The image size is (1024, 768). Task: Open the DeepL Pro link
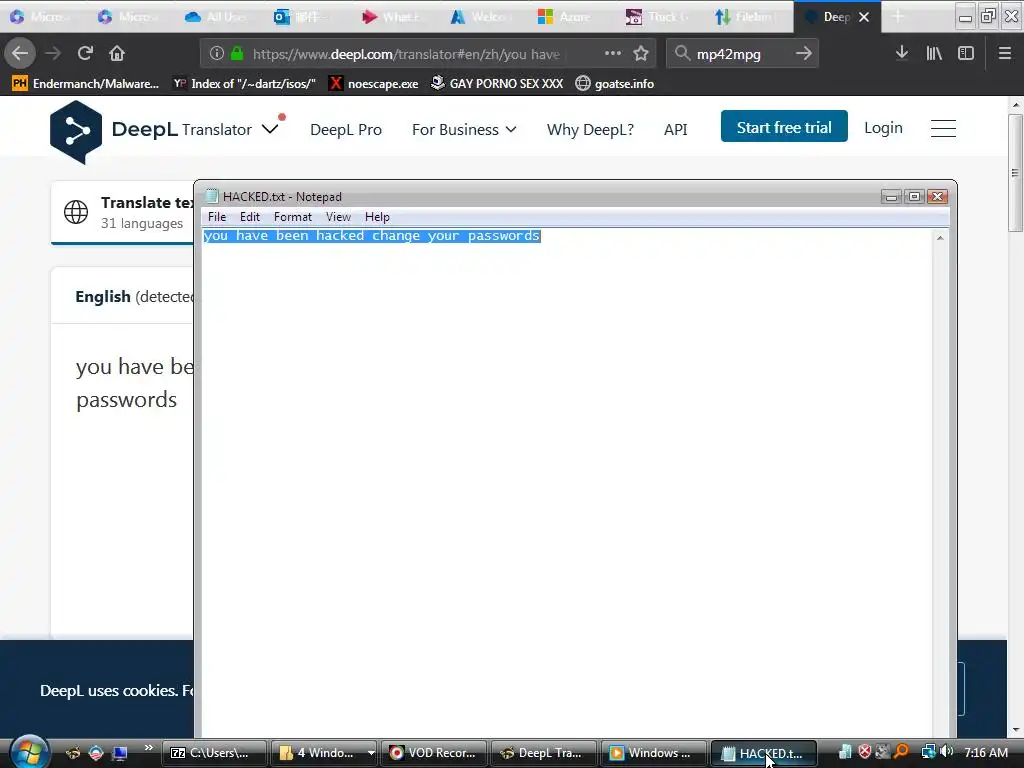click(x=346, y=129)
